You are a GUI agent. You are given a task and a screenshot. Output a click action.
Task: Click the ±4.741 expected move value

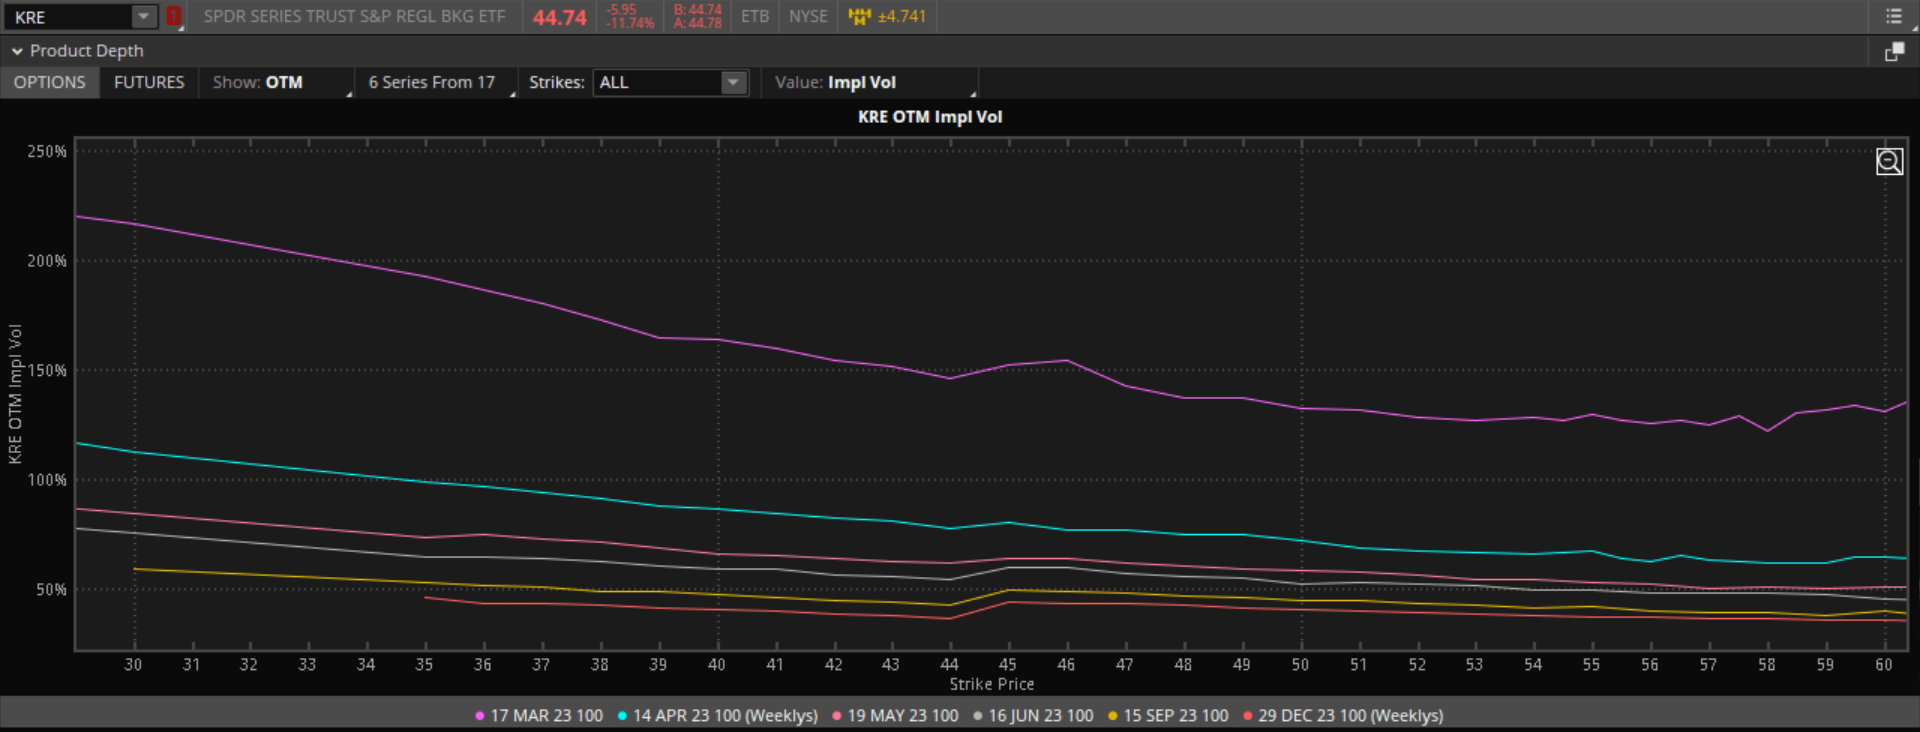[901, 16]
